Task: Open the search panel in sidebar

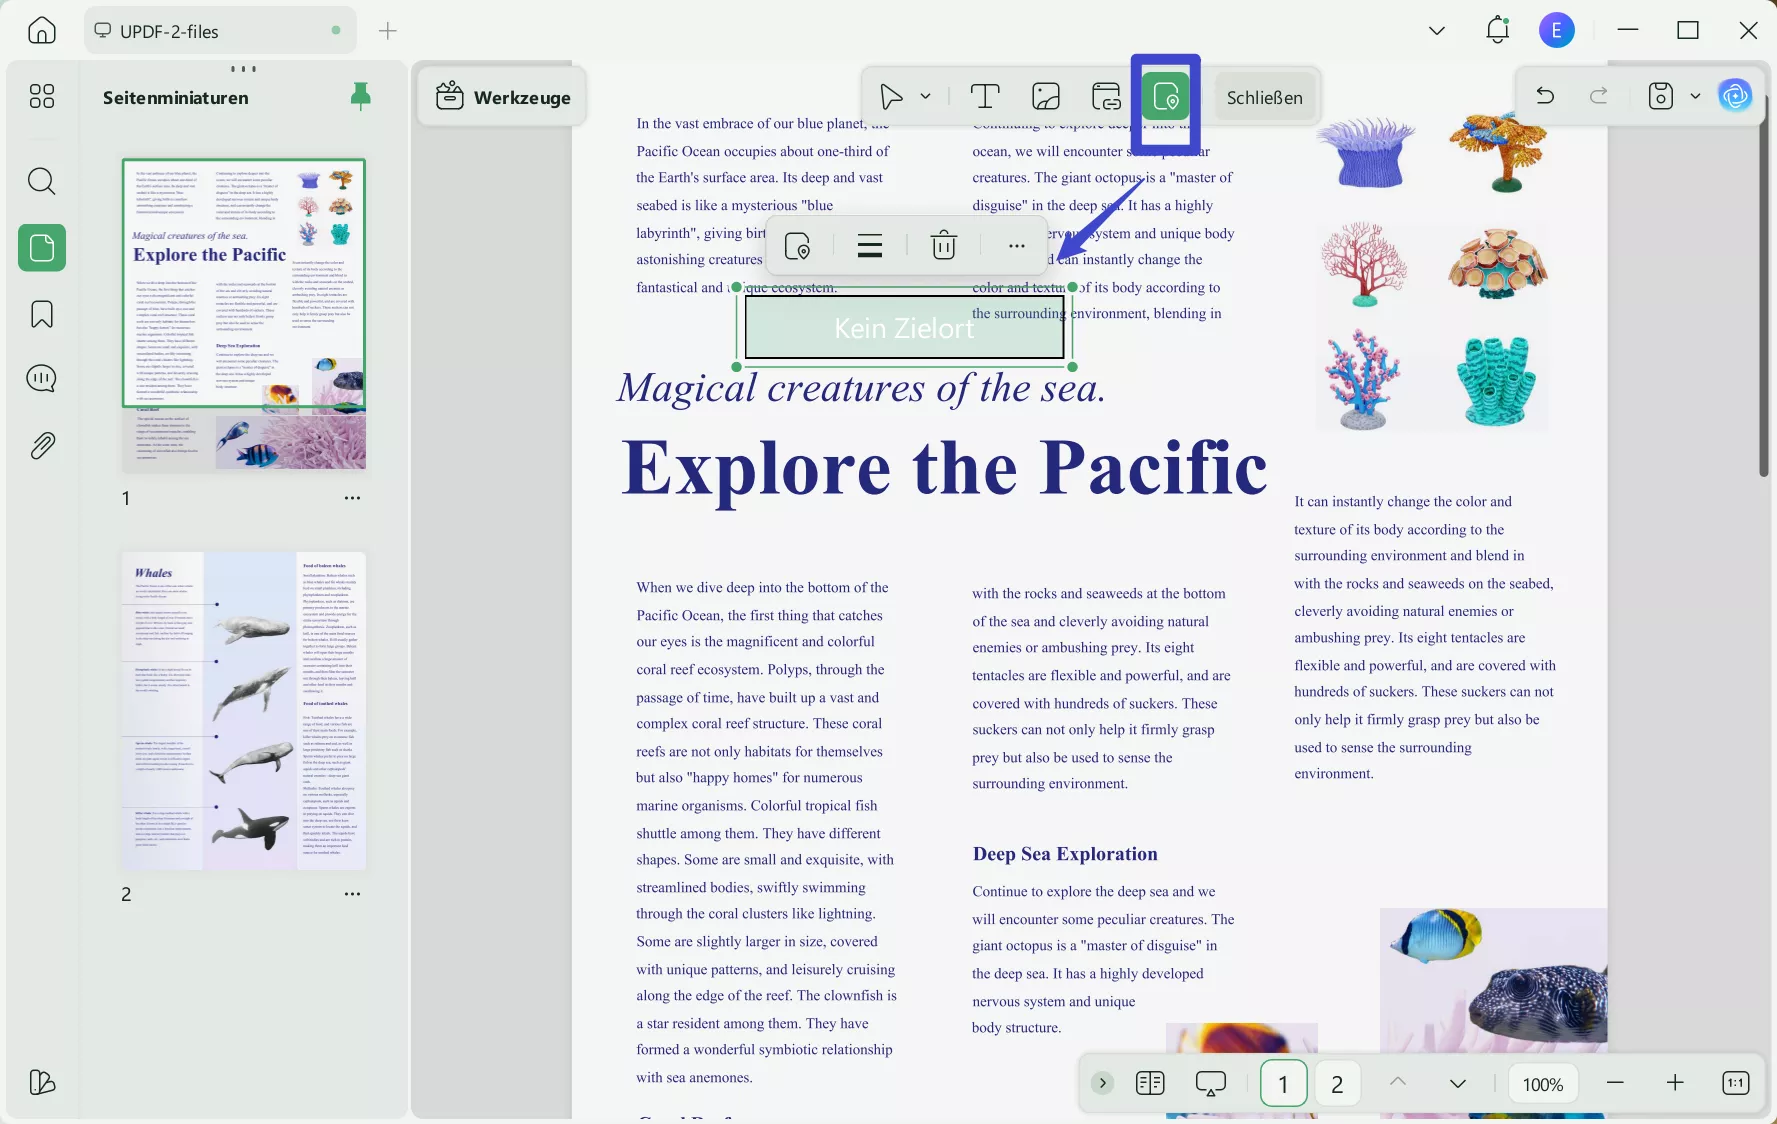Action: point(41,181)
